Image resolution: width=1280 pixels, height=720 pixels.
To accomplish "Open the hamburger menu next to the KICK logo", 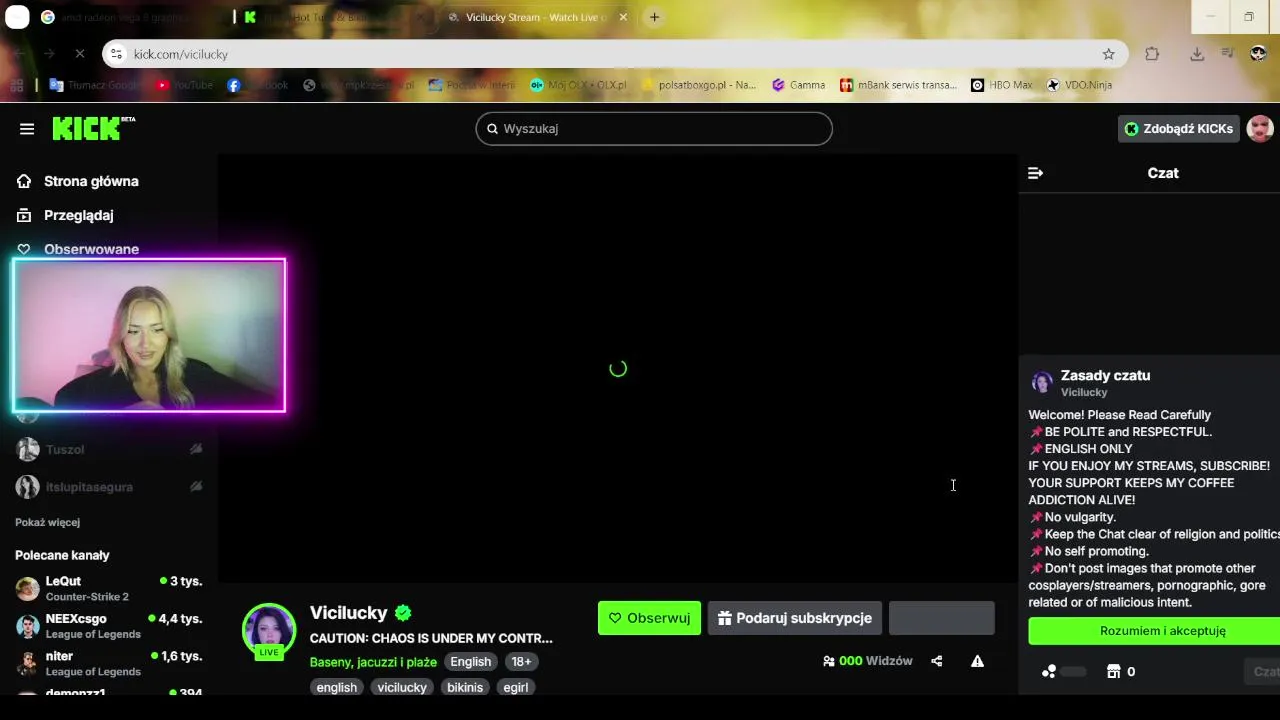I will (27, 129).
